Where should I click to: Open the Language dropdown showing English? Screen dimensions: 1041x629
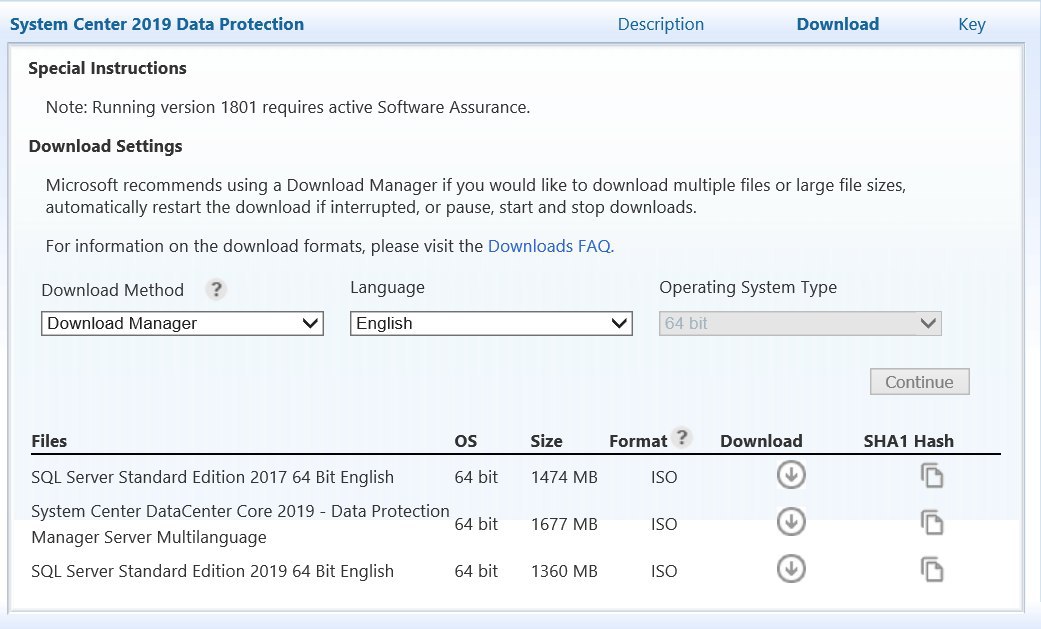(x=491, y=323)
